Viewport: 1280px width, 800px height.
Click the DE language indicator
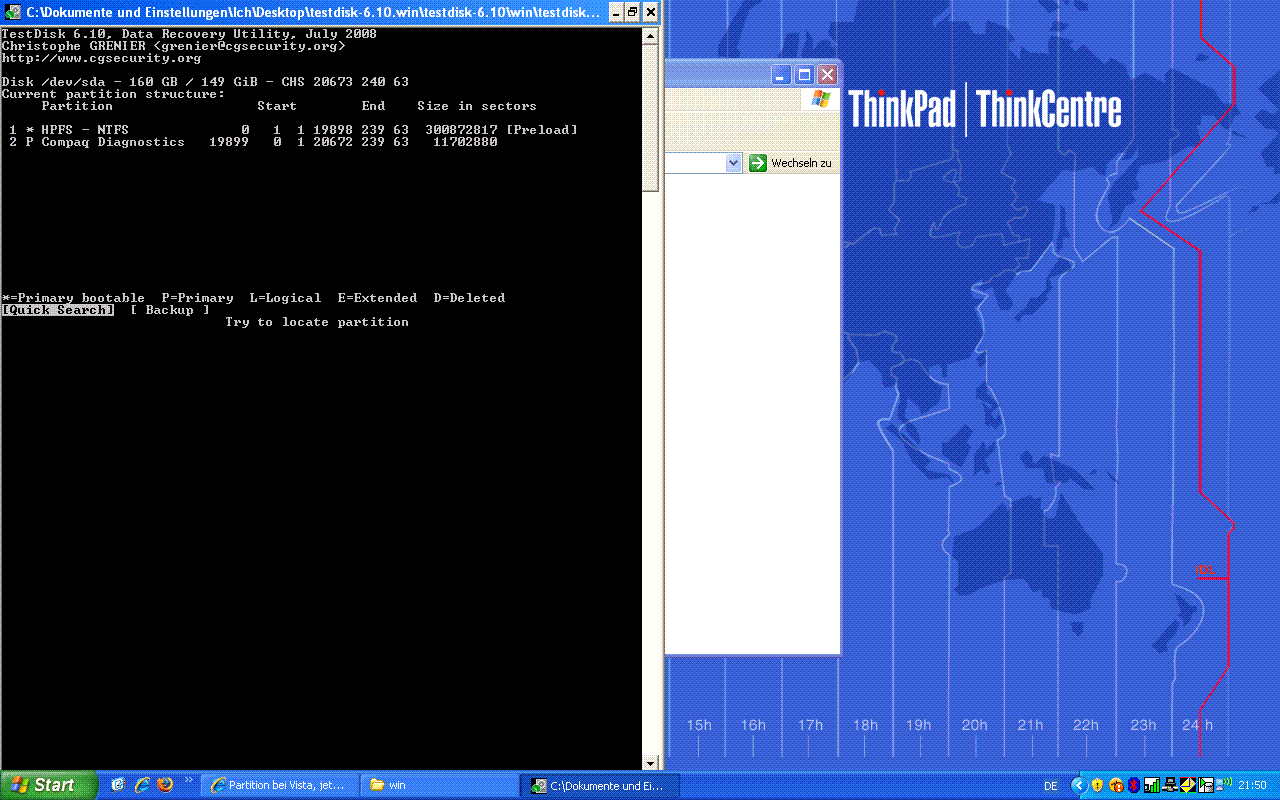point(1051,786)
